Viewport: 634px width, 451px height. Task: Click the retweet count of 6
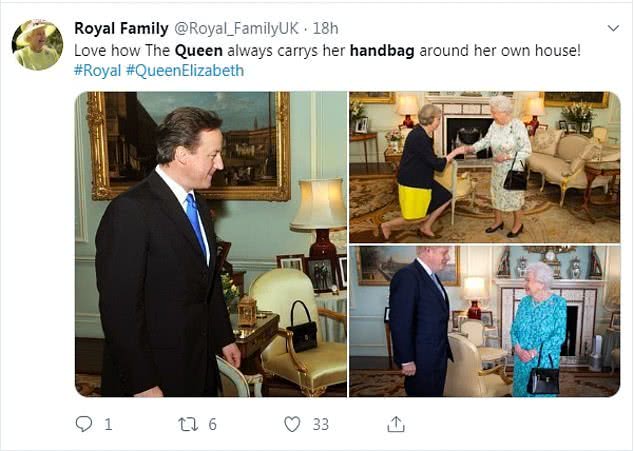[212, 424]
